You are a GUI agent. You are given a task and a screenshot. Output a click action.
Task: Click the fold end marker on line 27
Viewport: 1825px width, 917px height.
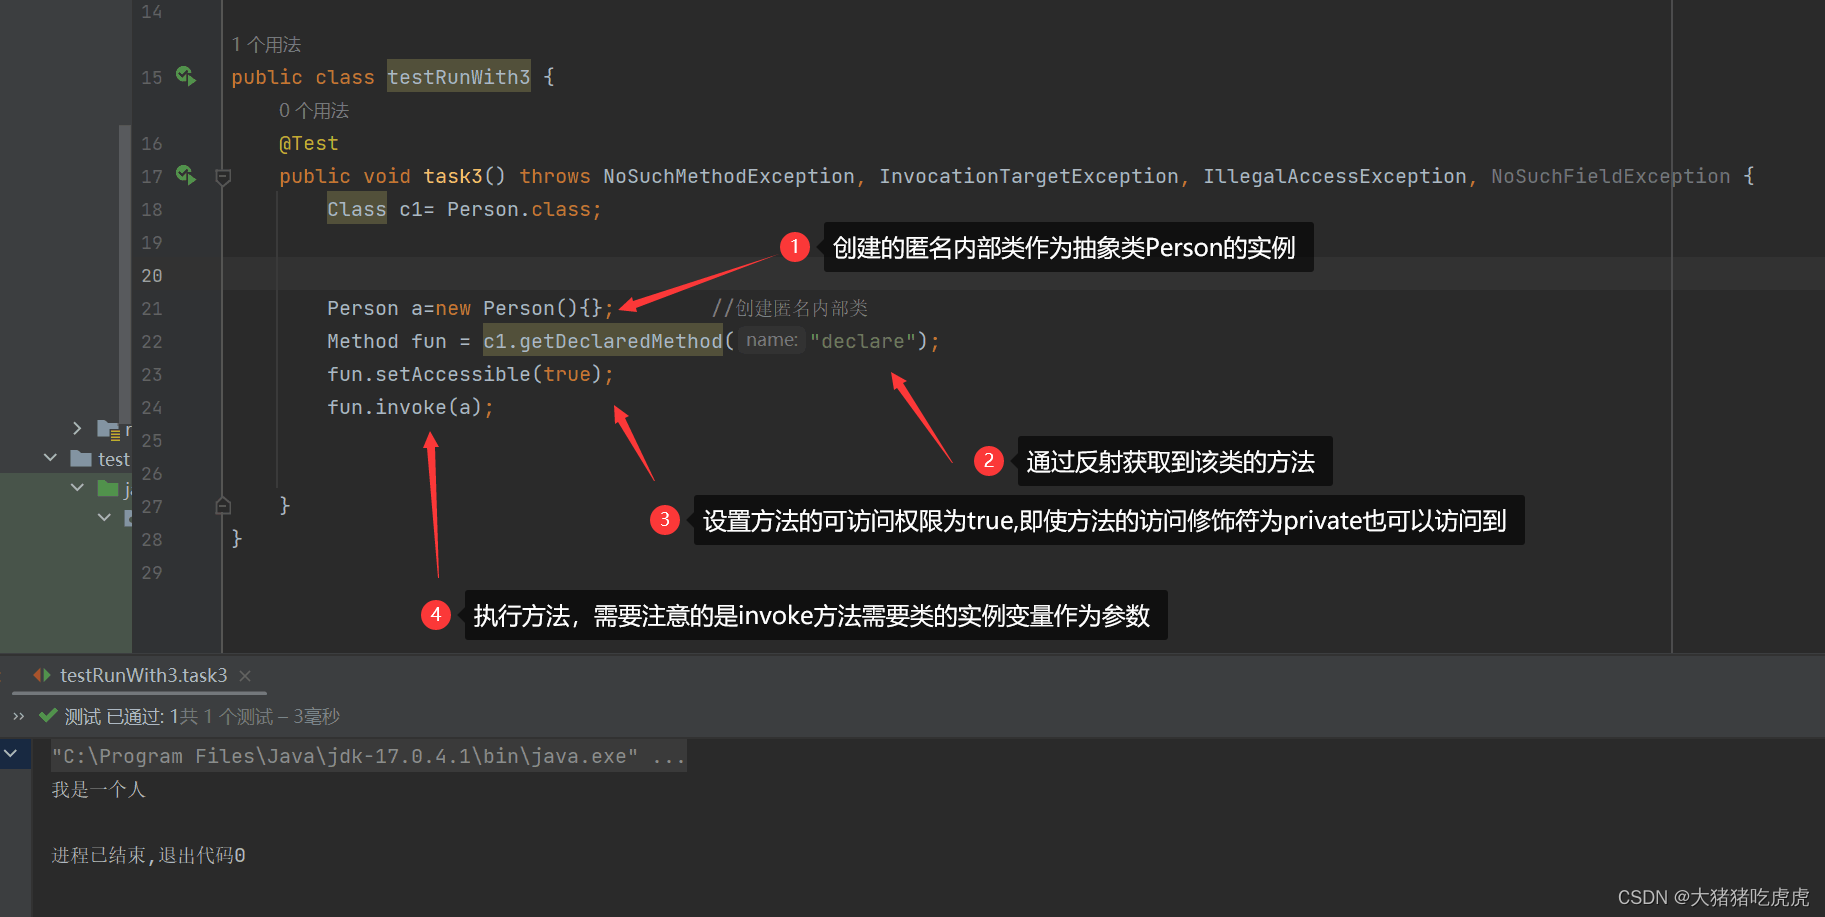click(224, 506)
